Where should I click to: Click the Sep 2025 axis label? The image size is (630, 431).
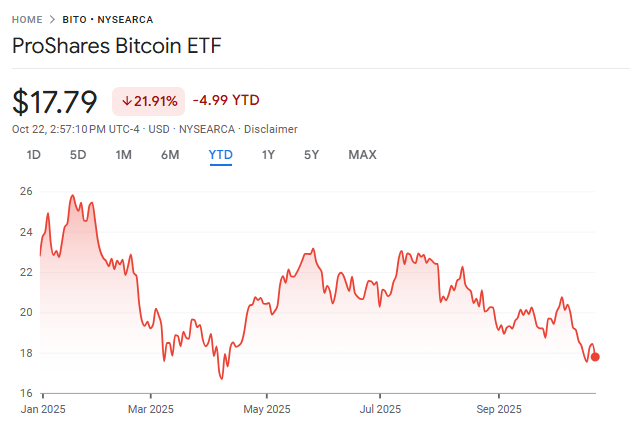click(499, 409)
